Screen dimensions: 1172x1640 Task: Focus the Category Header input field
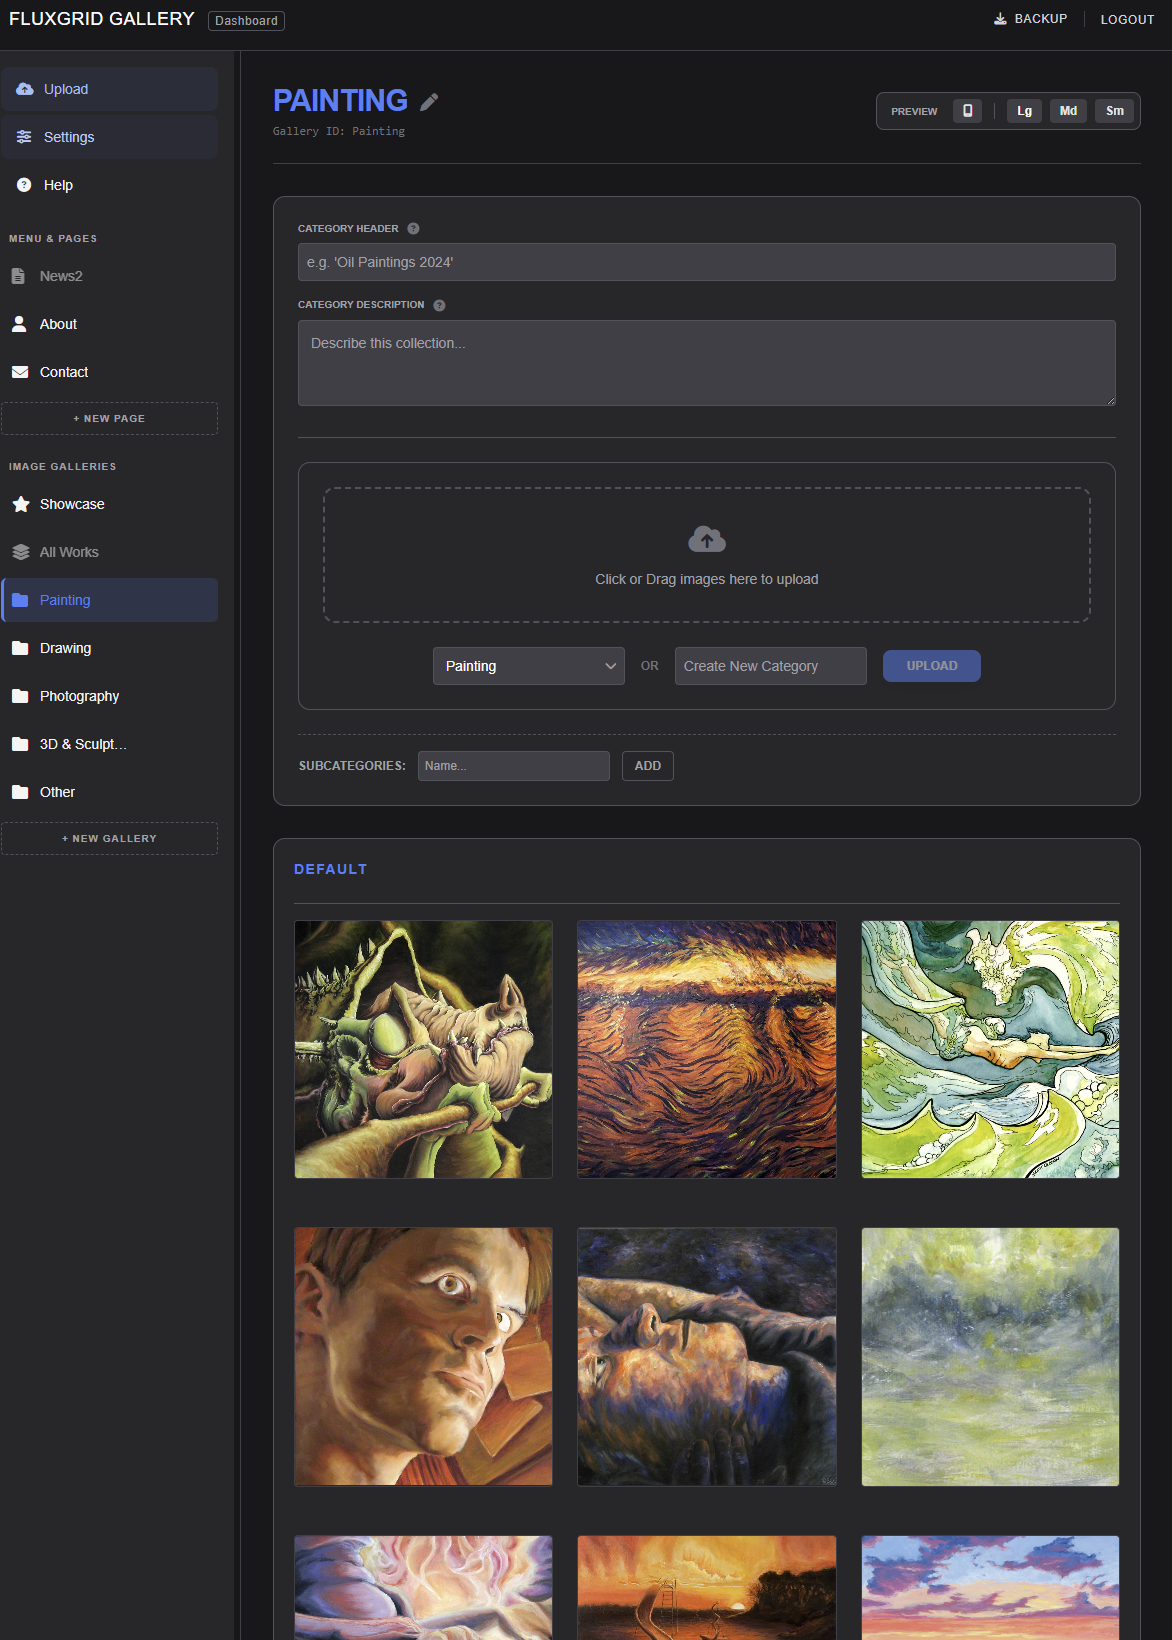[707, 262]
